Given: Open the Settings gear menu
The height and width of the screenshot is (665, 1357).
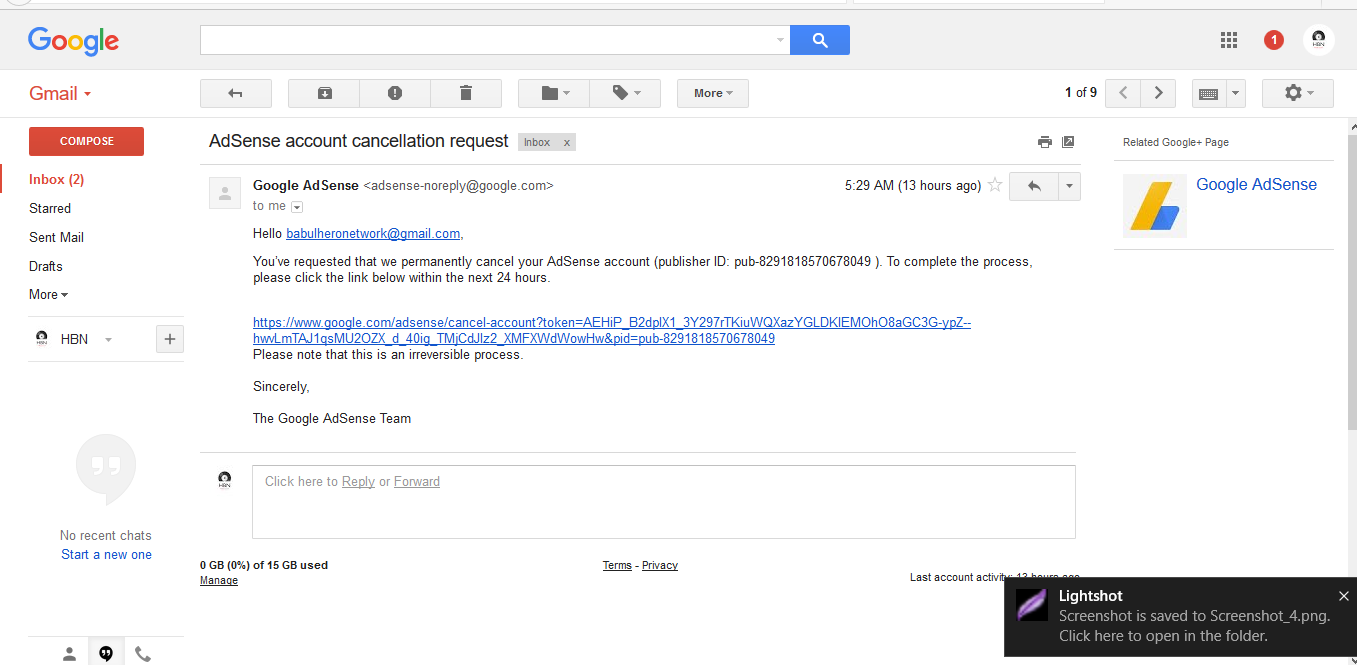Looking at the screenshot, I should (1297, 93).
